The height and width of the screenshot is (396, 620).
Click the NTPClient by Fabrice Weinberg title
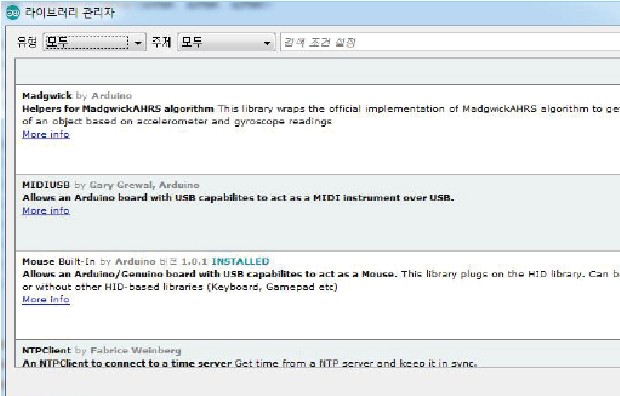tap(102, 350)
